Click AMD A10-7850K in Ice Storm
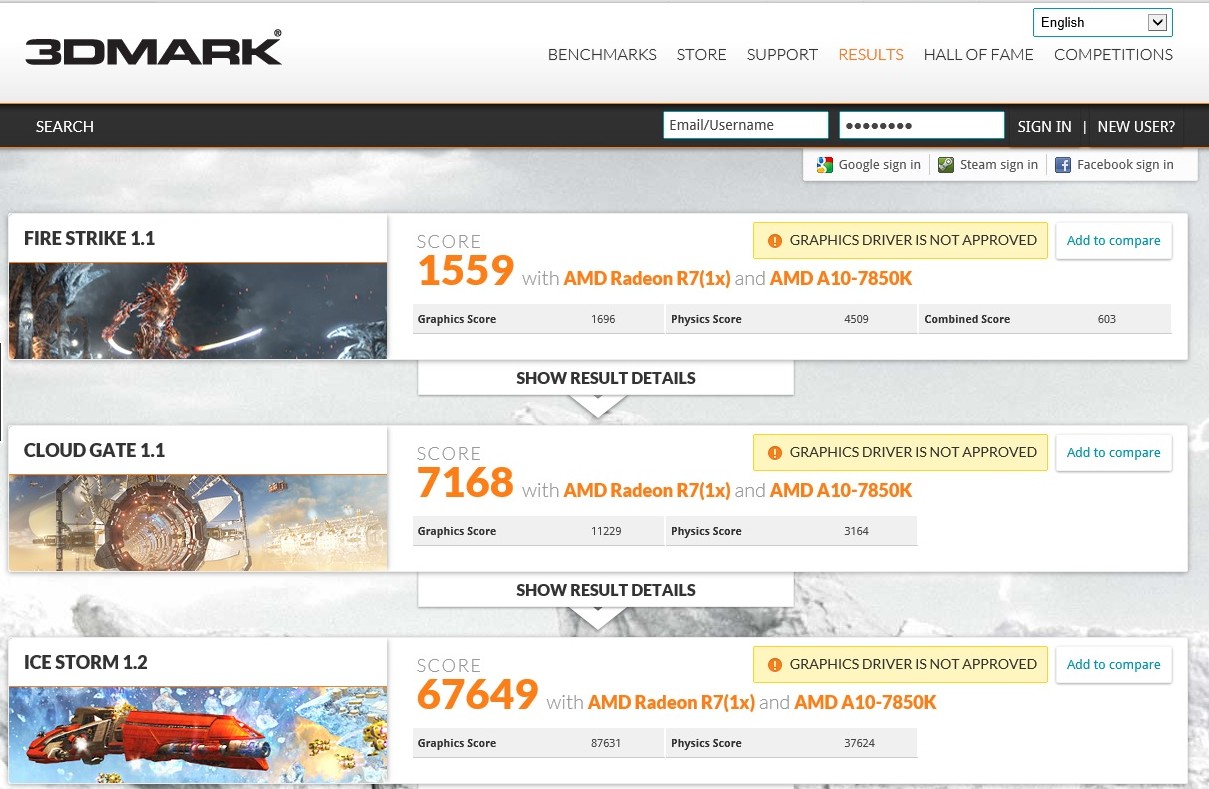 point(865,702)
